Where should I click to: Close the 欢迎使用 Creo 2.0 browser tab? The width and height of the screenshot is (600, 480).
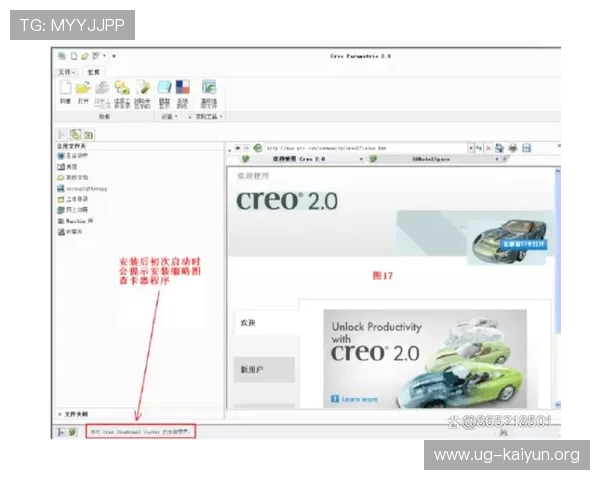[361, 159]
